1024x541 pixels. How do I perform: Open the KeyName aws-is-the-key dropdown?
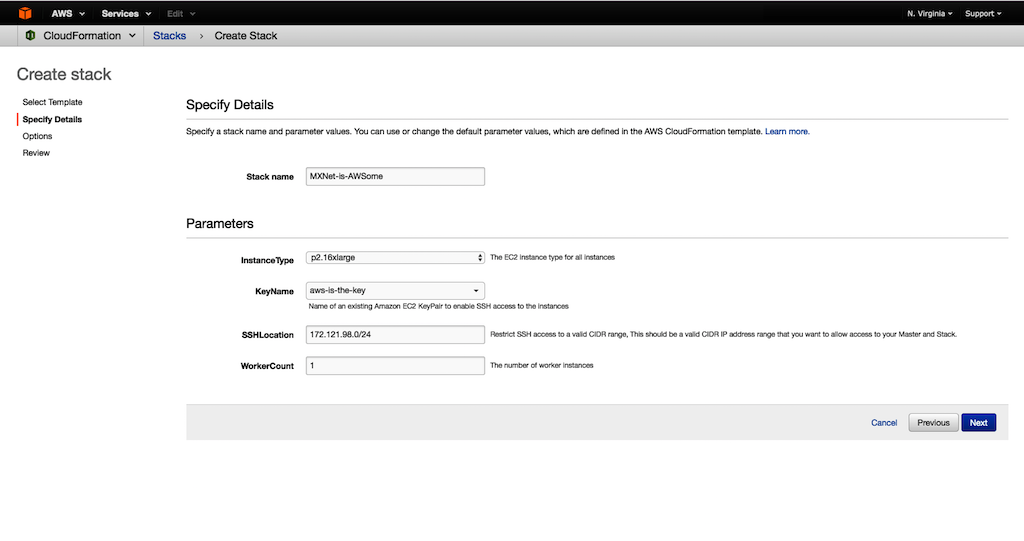click(395, 290)
